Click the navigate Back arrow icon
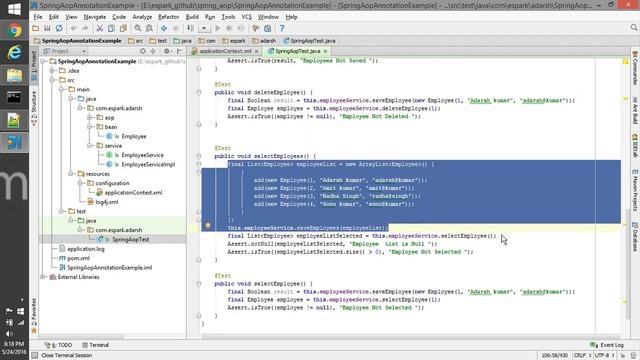640x360 pixels. tap(164, 28)
